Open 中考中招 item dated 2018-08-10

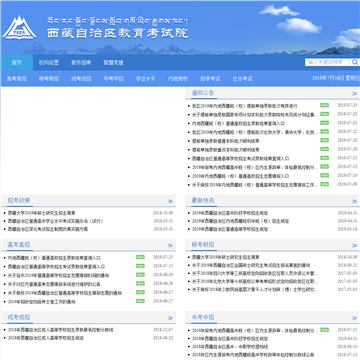230,347
